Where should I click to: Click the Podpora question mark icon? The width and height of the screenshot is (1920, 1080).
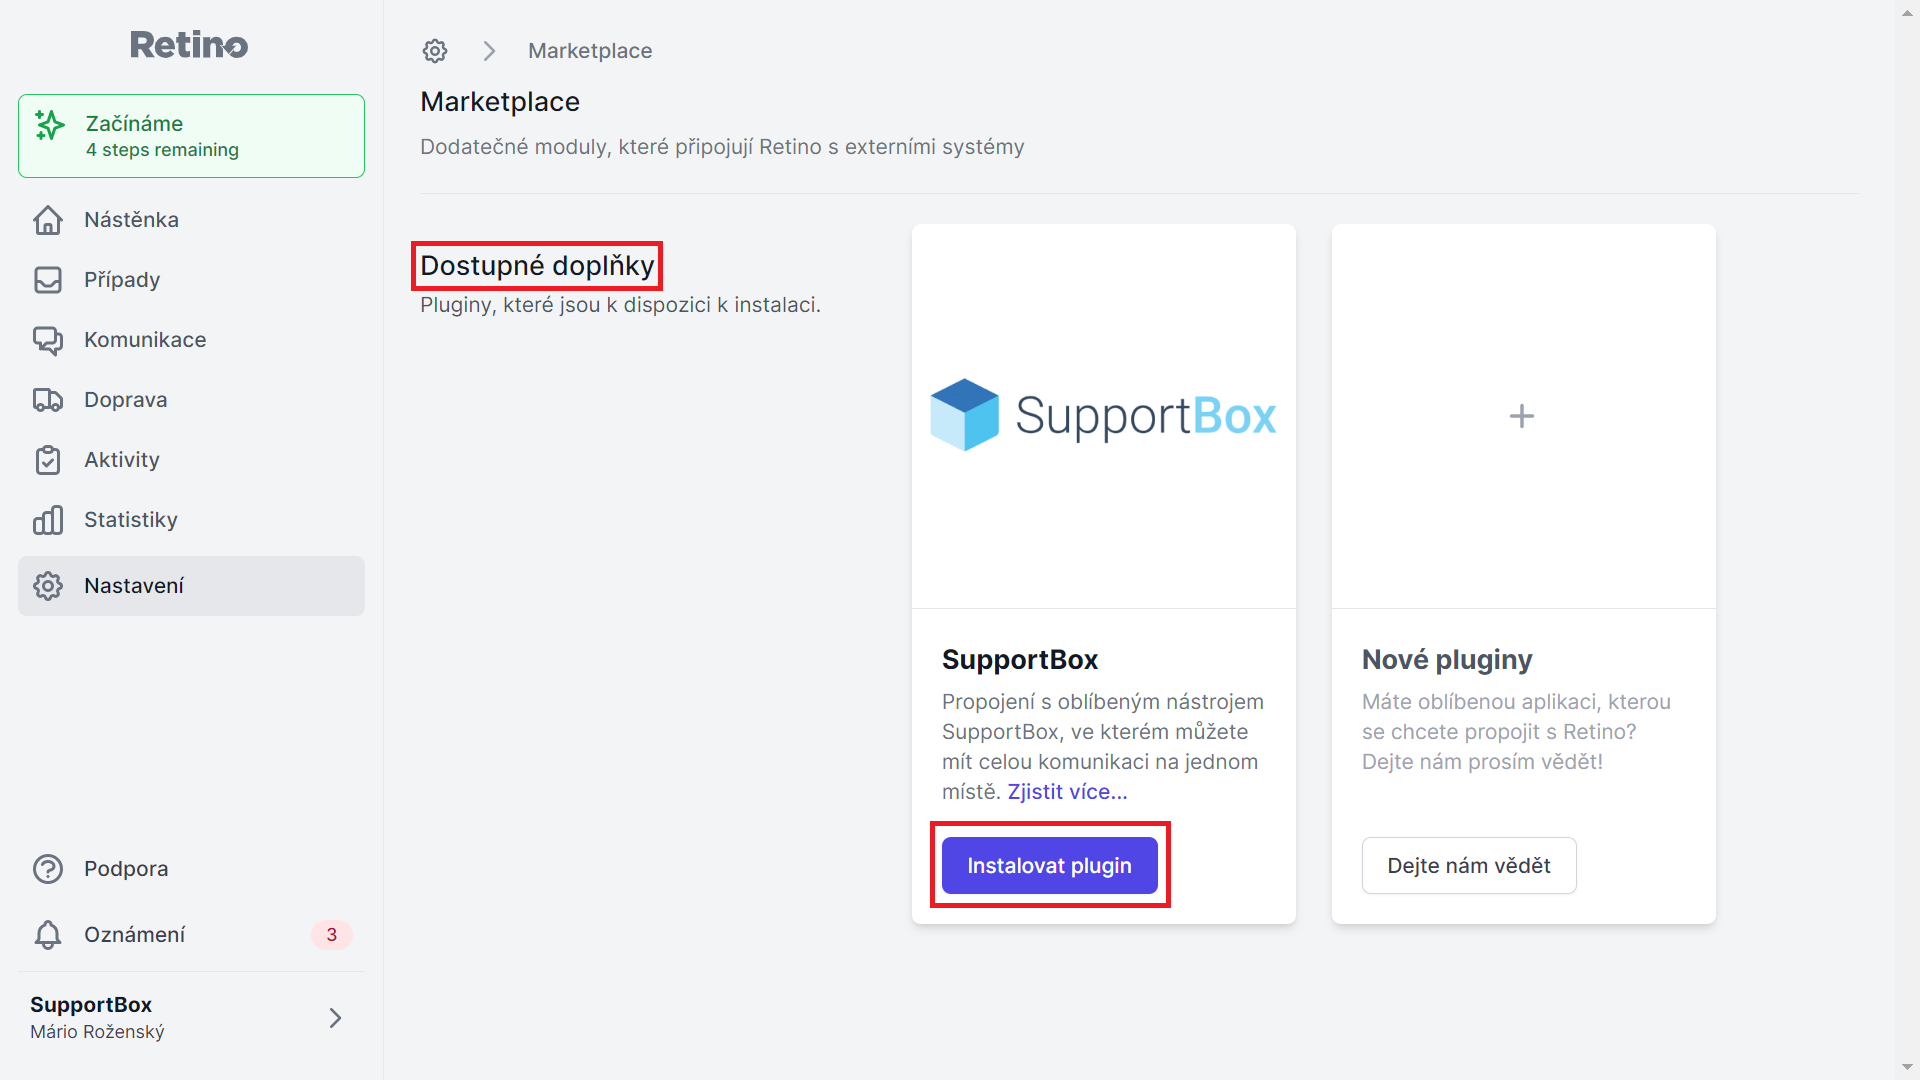coord(48,869)
